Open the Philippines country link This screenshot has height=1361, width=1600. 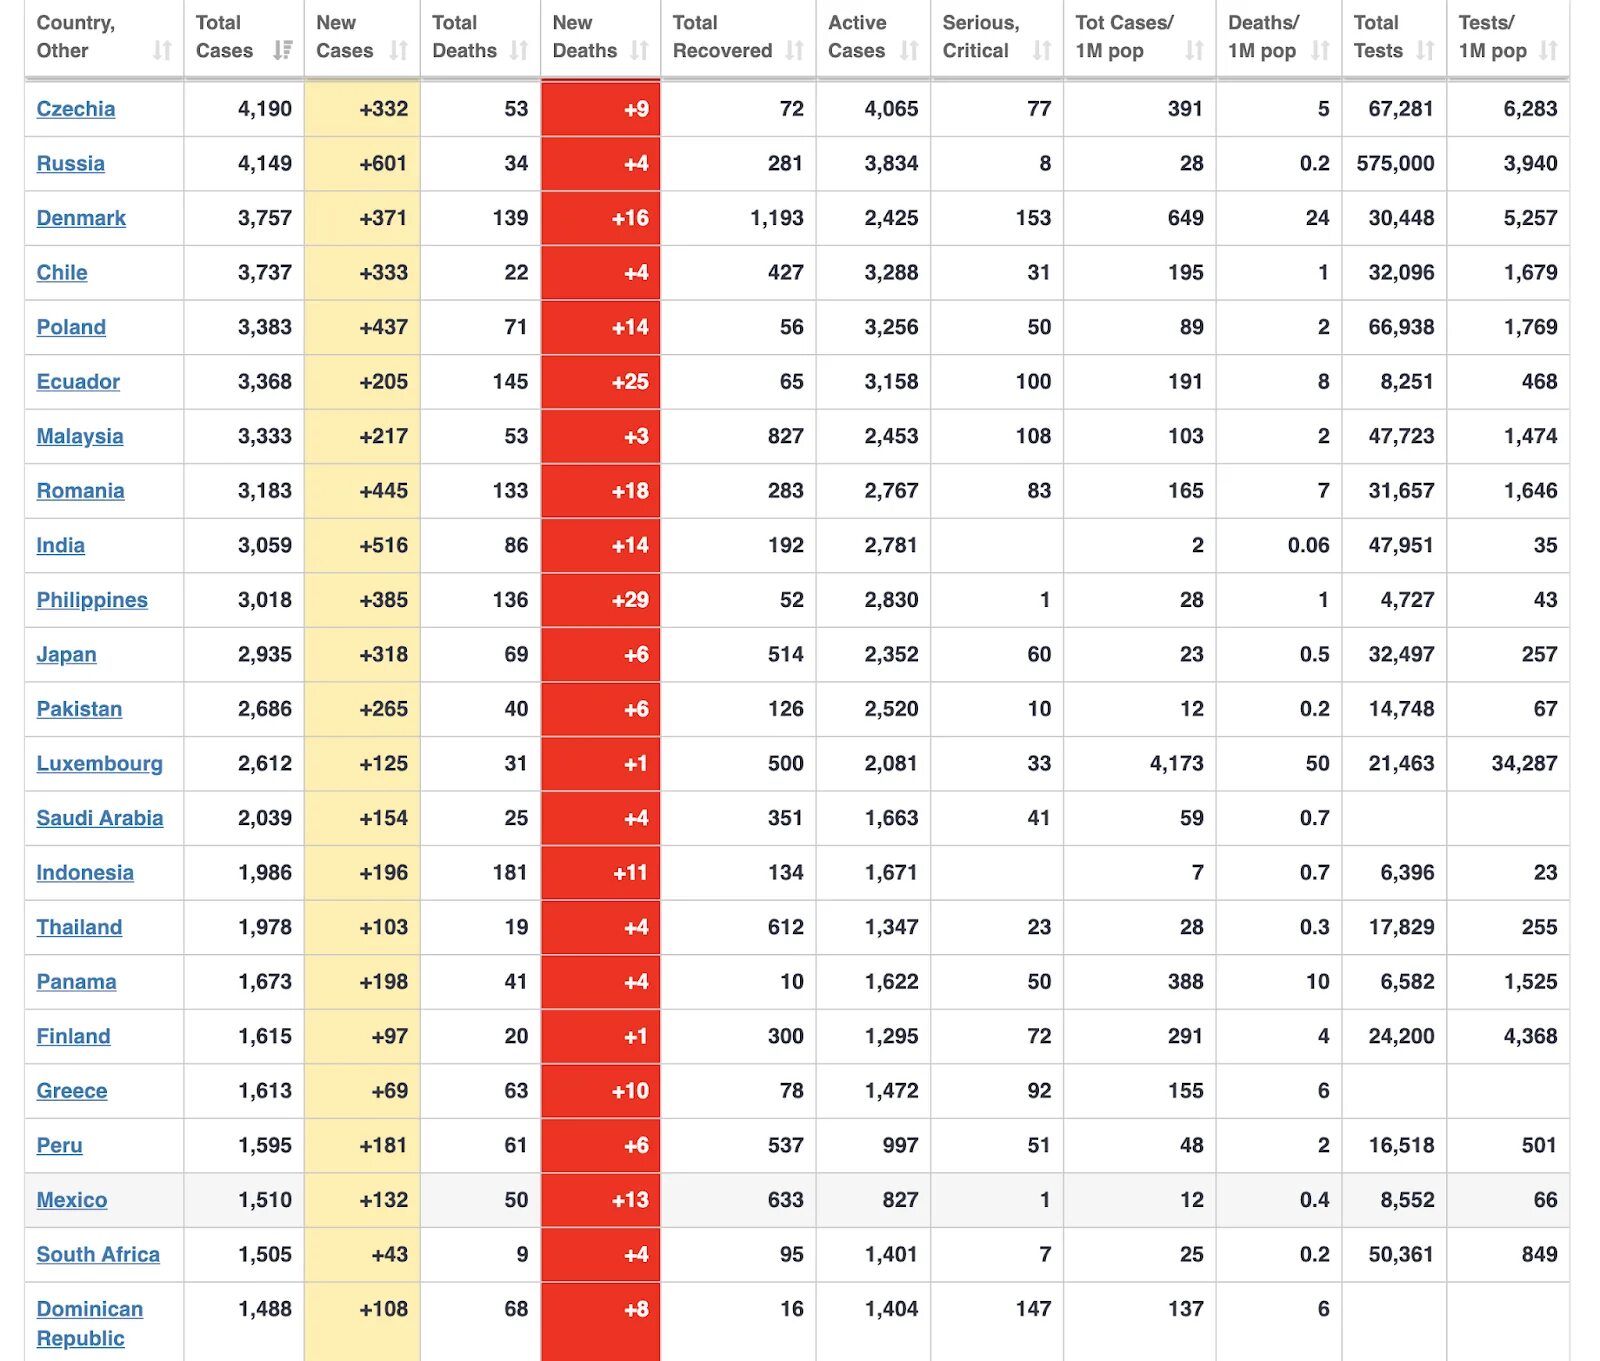tap(92, 600)
